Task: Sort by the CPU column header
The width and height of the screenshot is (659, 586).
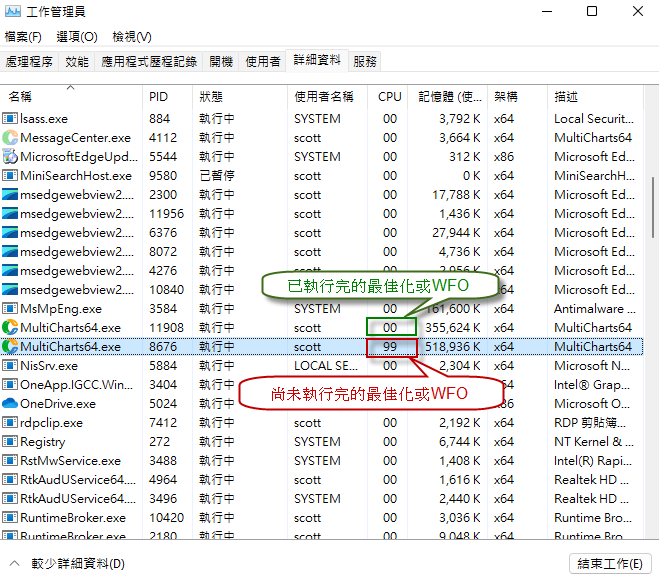Action: click(387, 97)
